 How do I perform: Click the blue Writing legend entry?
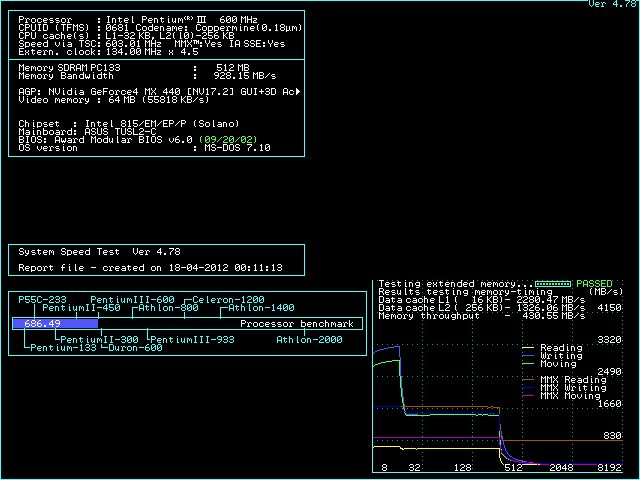[552, 356]
